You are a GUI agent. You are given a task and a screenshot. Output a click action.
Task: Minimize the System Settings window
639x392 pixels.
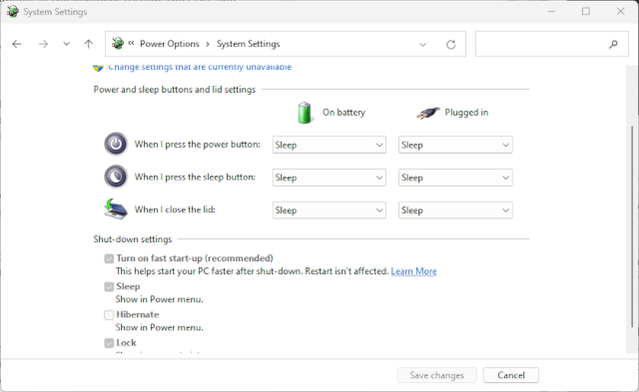click(x=551, y=11)
